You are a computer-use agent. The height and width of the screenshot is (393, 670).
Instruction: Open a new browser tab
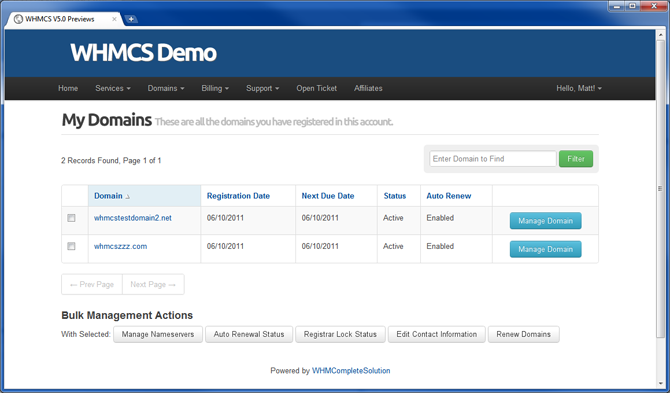pyautogui.click(x=131, y=19)
